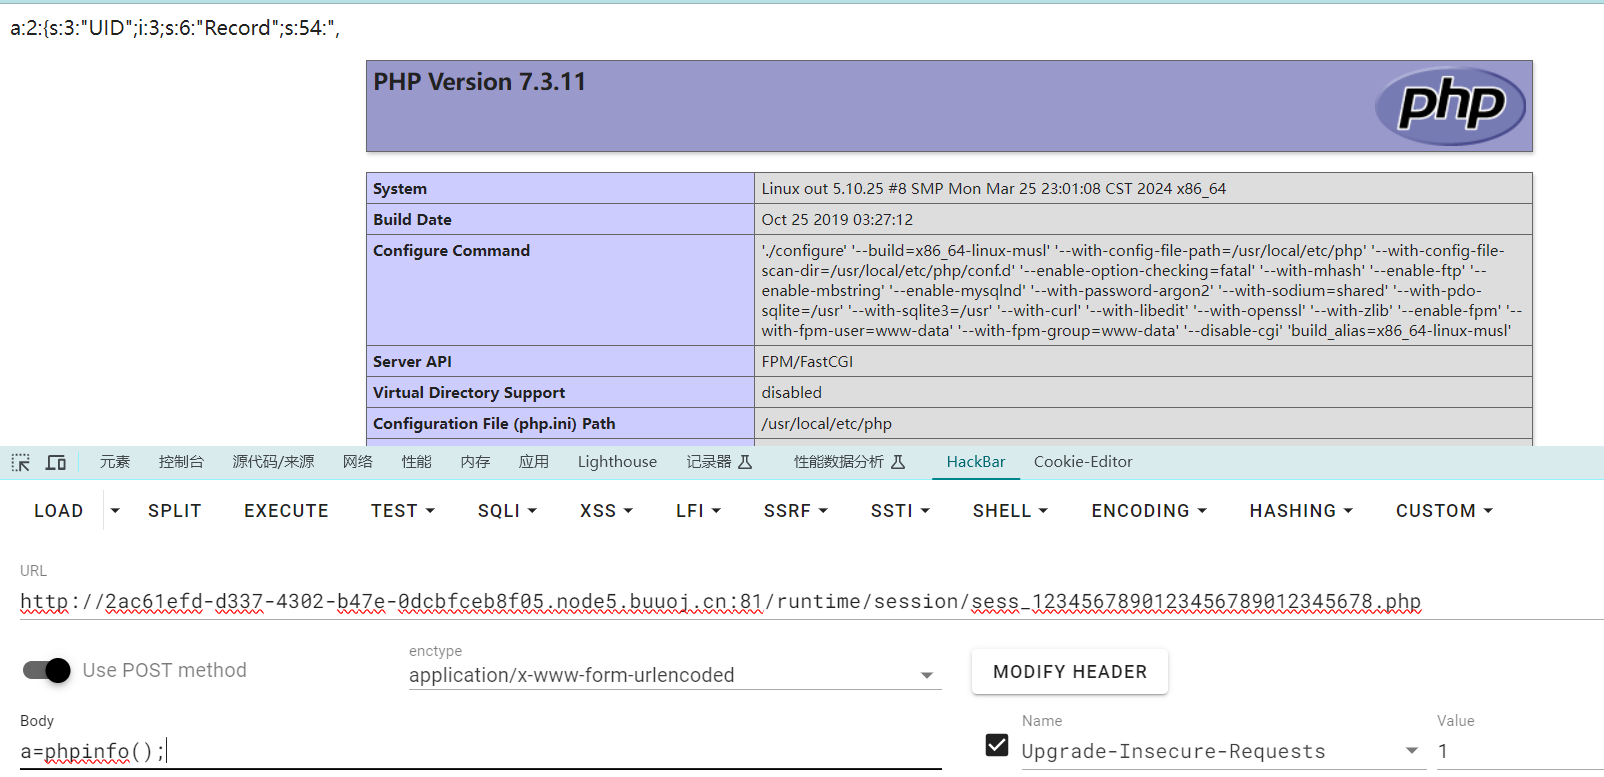1604x777 pixels.
Task: Open the LOAD dropdown arrow
Action: click(x=115, y=511)
